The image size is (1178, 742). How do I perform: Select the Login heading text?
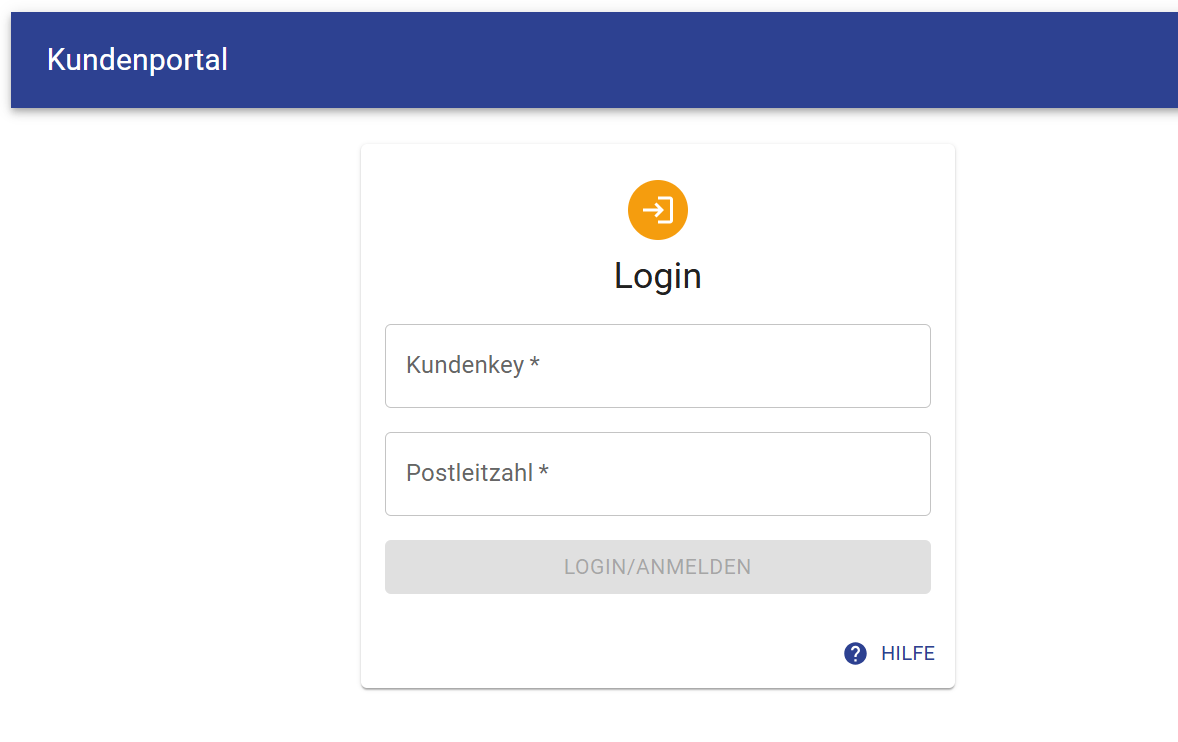point(657,276)
